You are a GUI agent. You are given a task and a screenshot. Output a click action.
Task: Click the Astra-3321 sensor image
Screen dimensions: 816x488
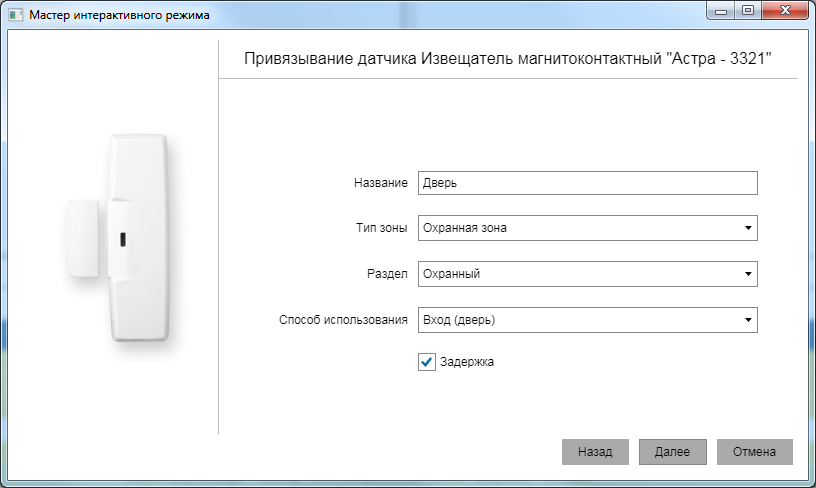[x=118, y=238]
